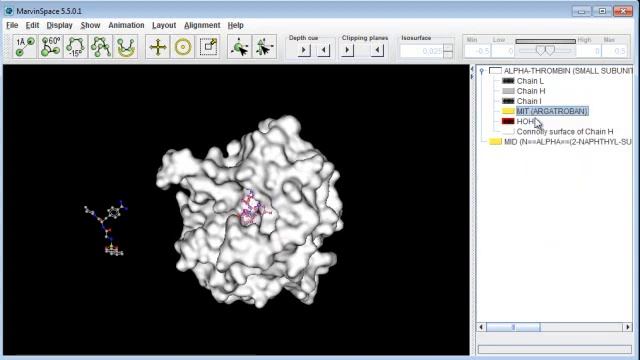
Task: Select the -15° dihedral angle tool
Action: click(76, 47)
